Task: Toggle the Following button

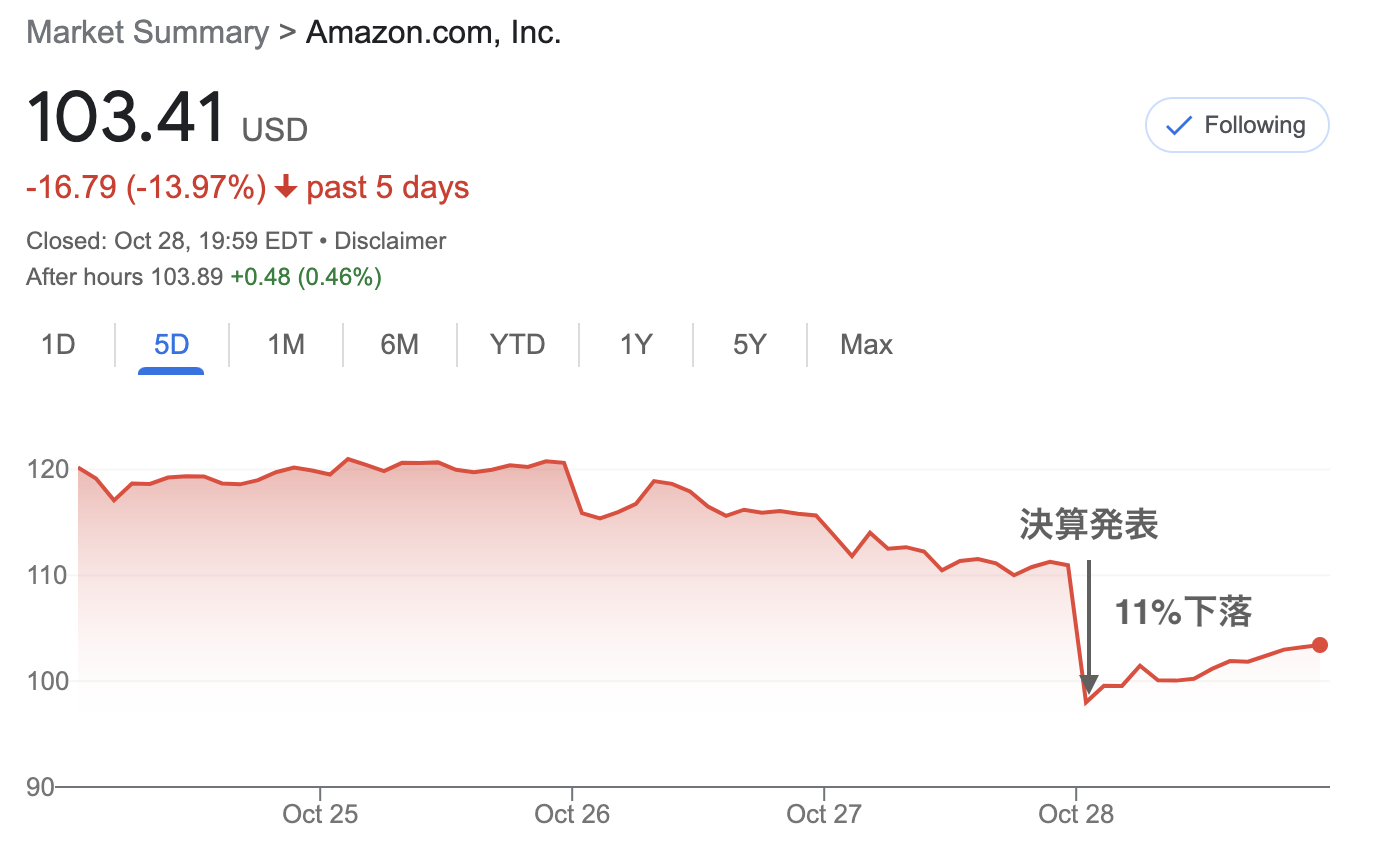Action: pyautogui.click(x=1237, y=125)
